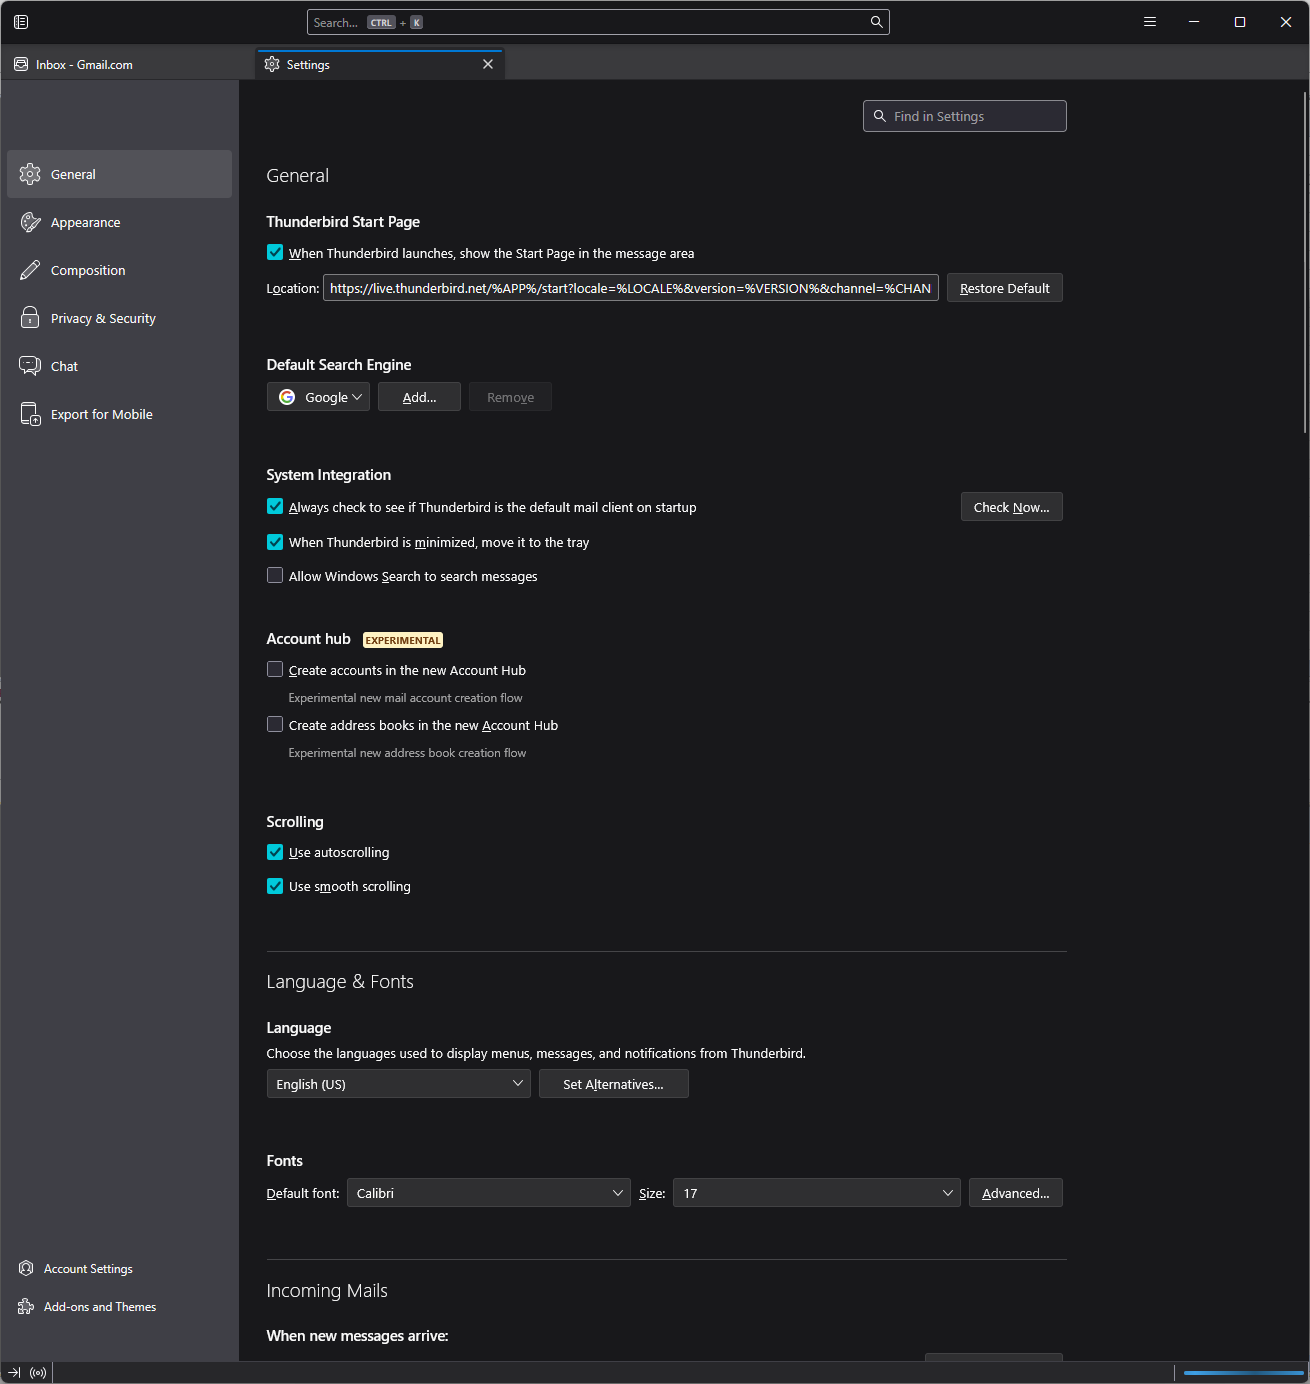Click the Composition pencil icon
This screenshot has height=1384, width=1310.
[x=30, y=270]
